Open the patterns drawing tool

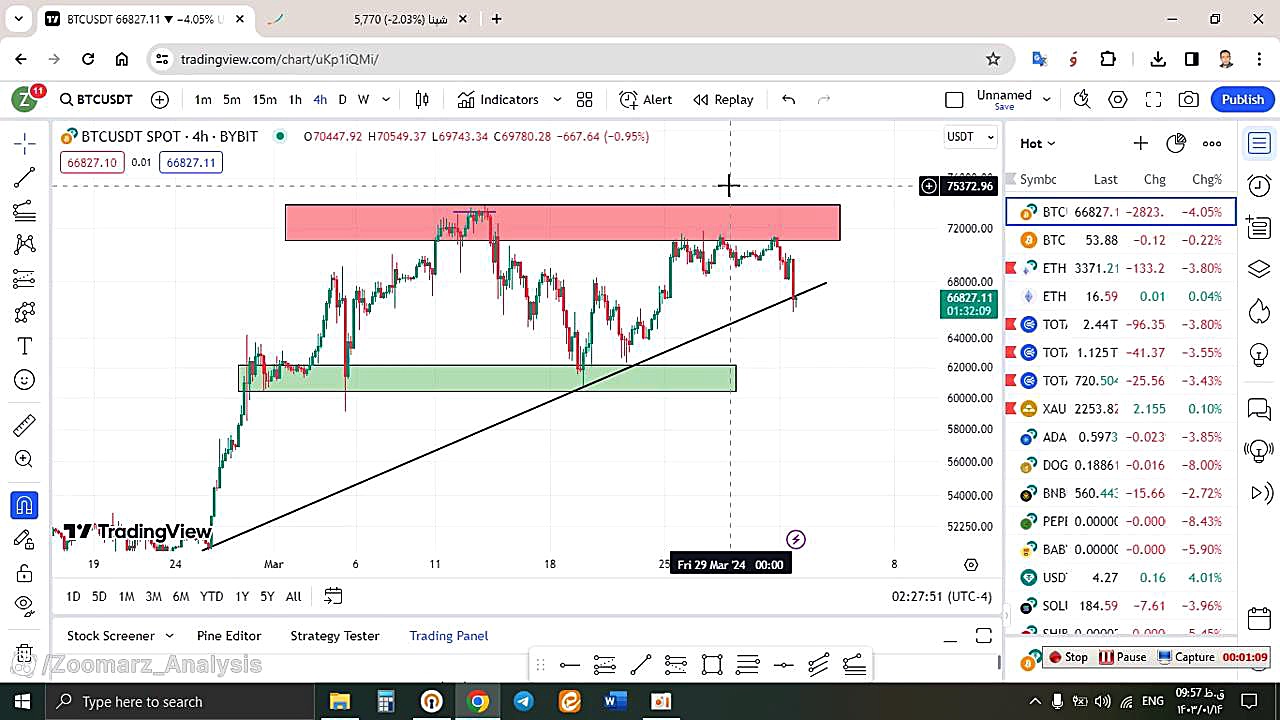(25, 244)
